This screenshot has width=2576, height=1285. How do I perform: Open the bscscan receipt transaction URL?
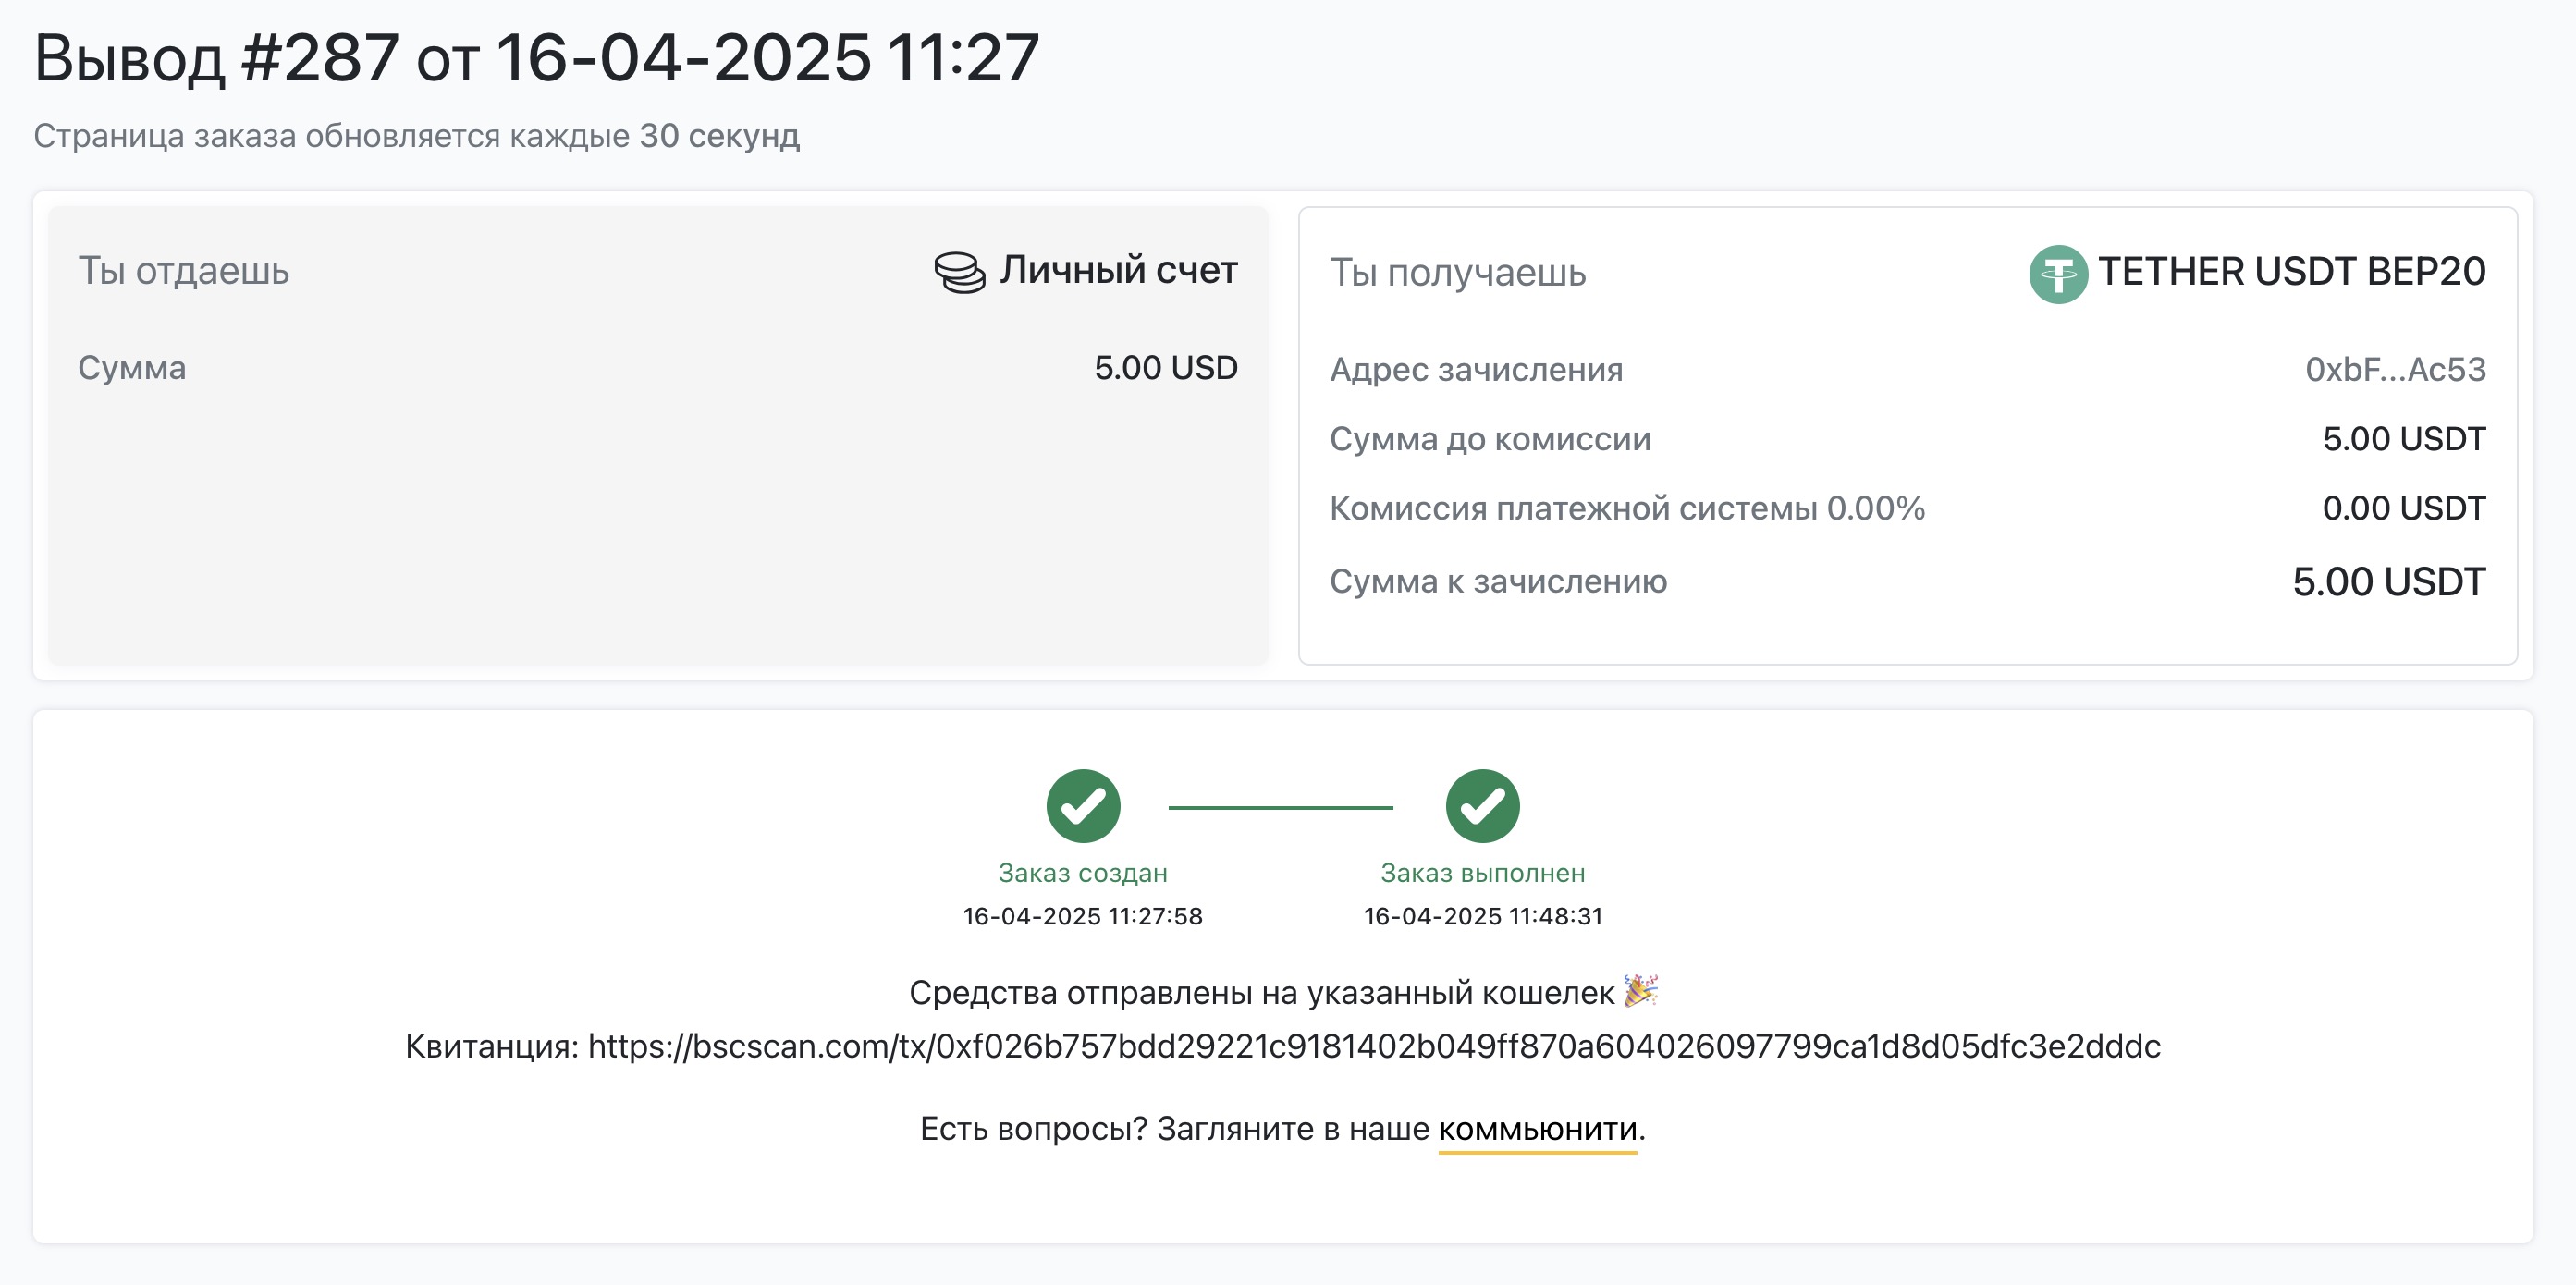(x=1374, y=1046)
